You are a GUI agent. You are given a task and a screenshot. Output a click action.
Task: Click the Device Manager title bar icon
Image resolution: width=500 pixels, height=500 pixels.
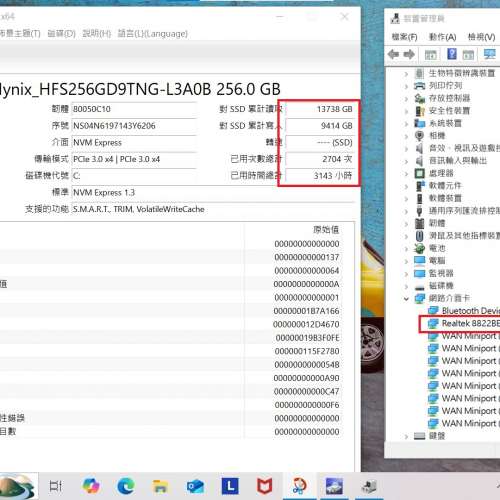[395, 18]
